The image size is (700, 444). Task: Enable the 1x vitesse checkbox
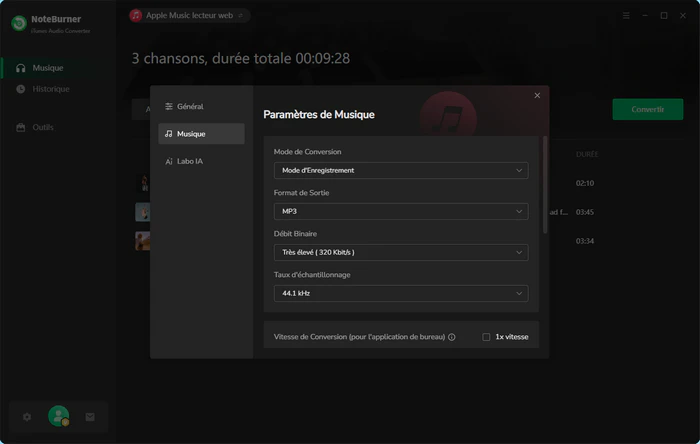point(486,337)
